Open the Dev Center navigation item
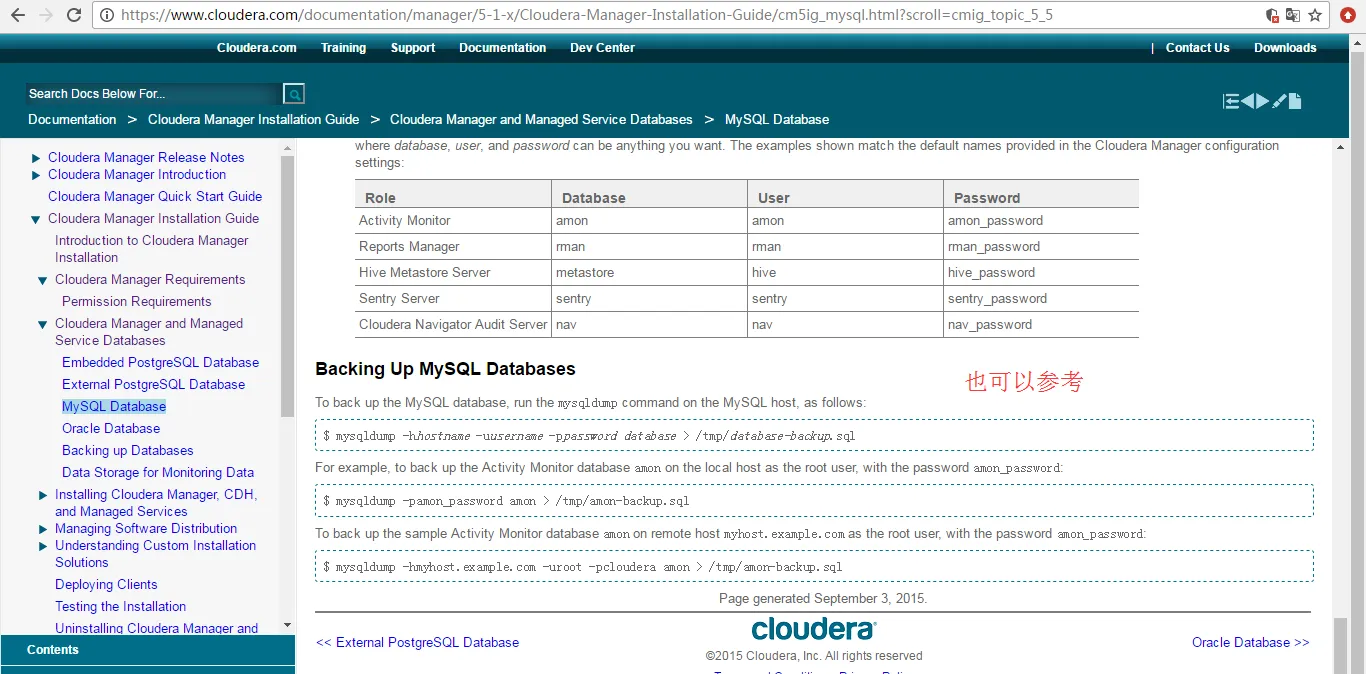Viewport: 1366px width, 674px height. [x=602, y=47]
